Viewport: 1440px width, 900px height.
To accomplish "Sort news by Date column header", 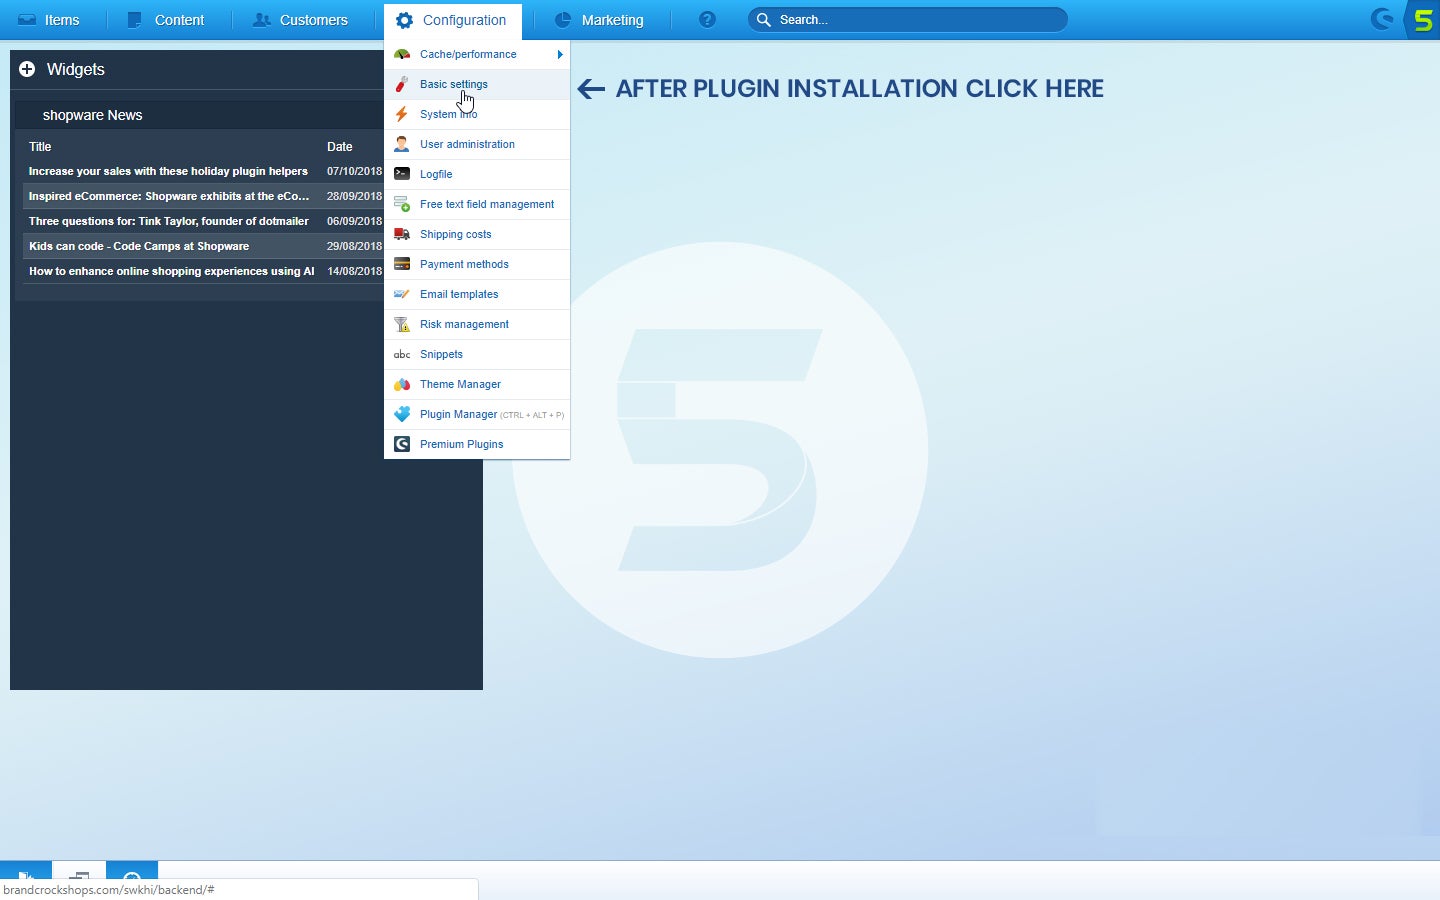I will click(x=340, y=146).
